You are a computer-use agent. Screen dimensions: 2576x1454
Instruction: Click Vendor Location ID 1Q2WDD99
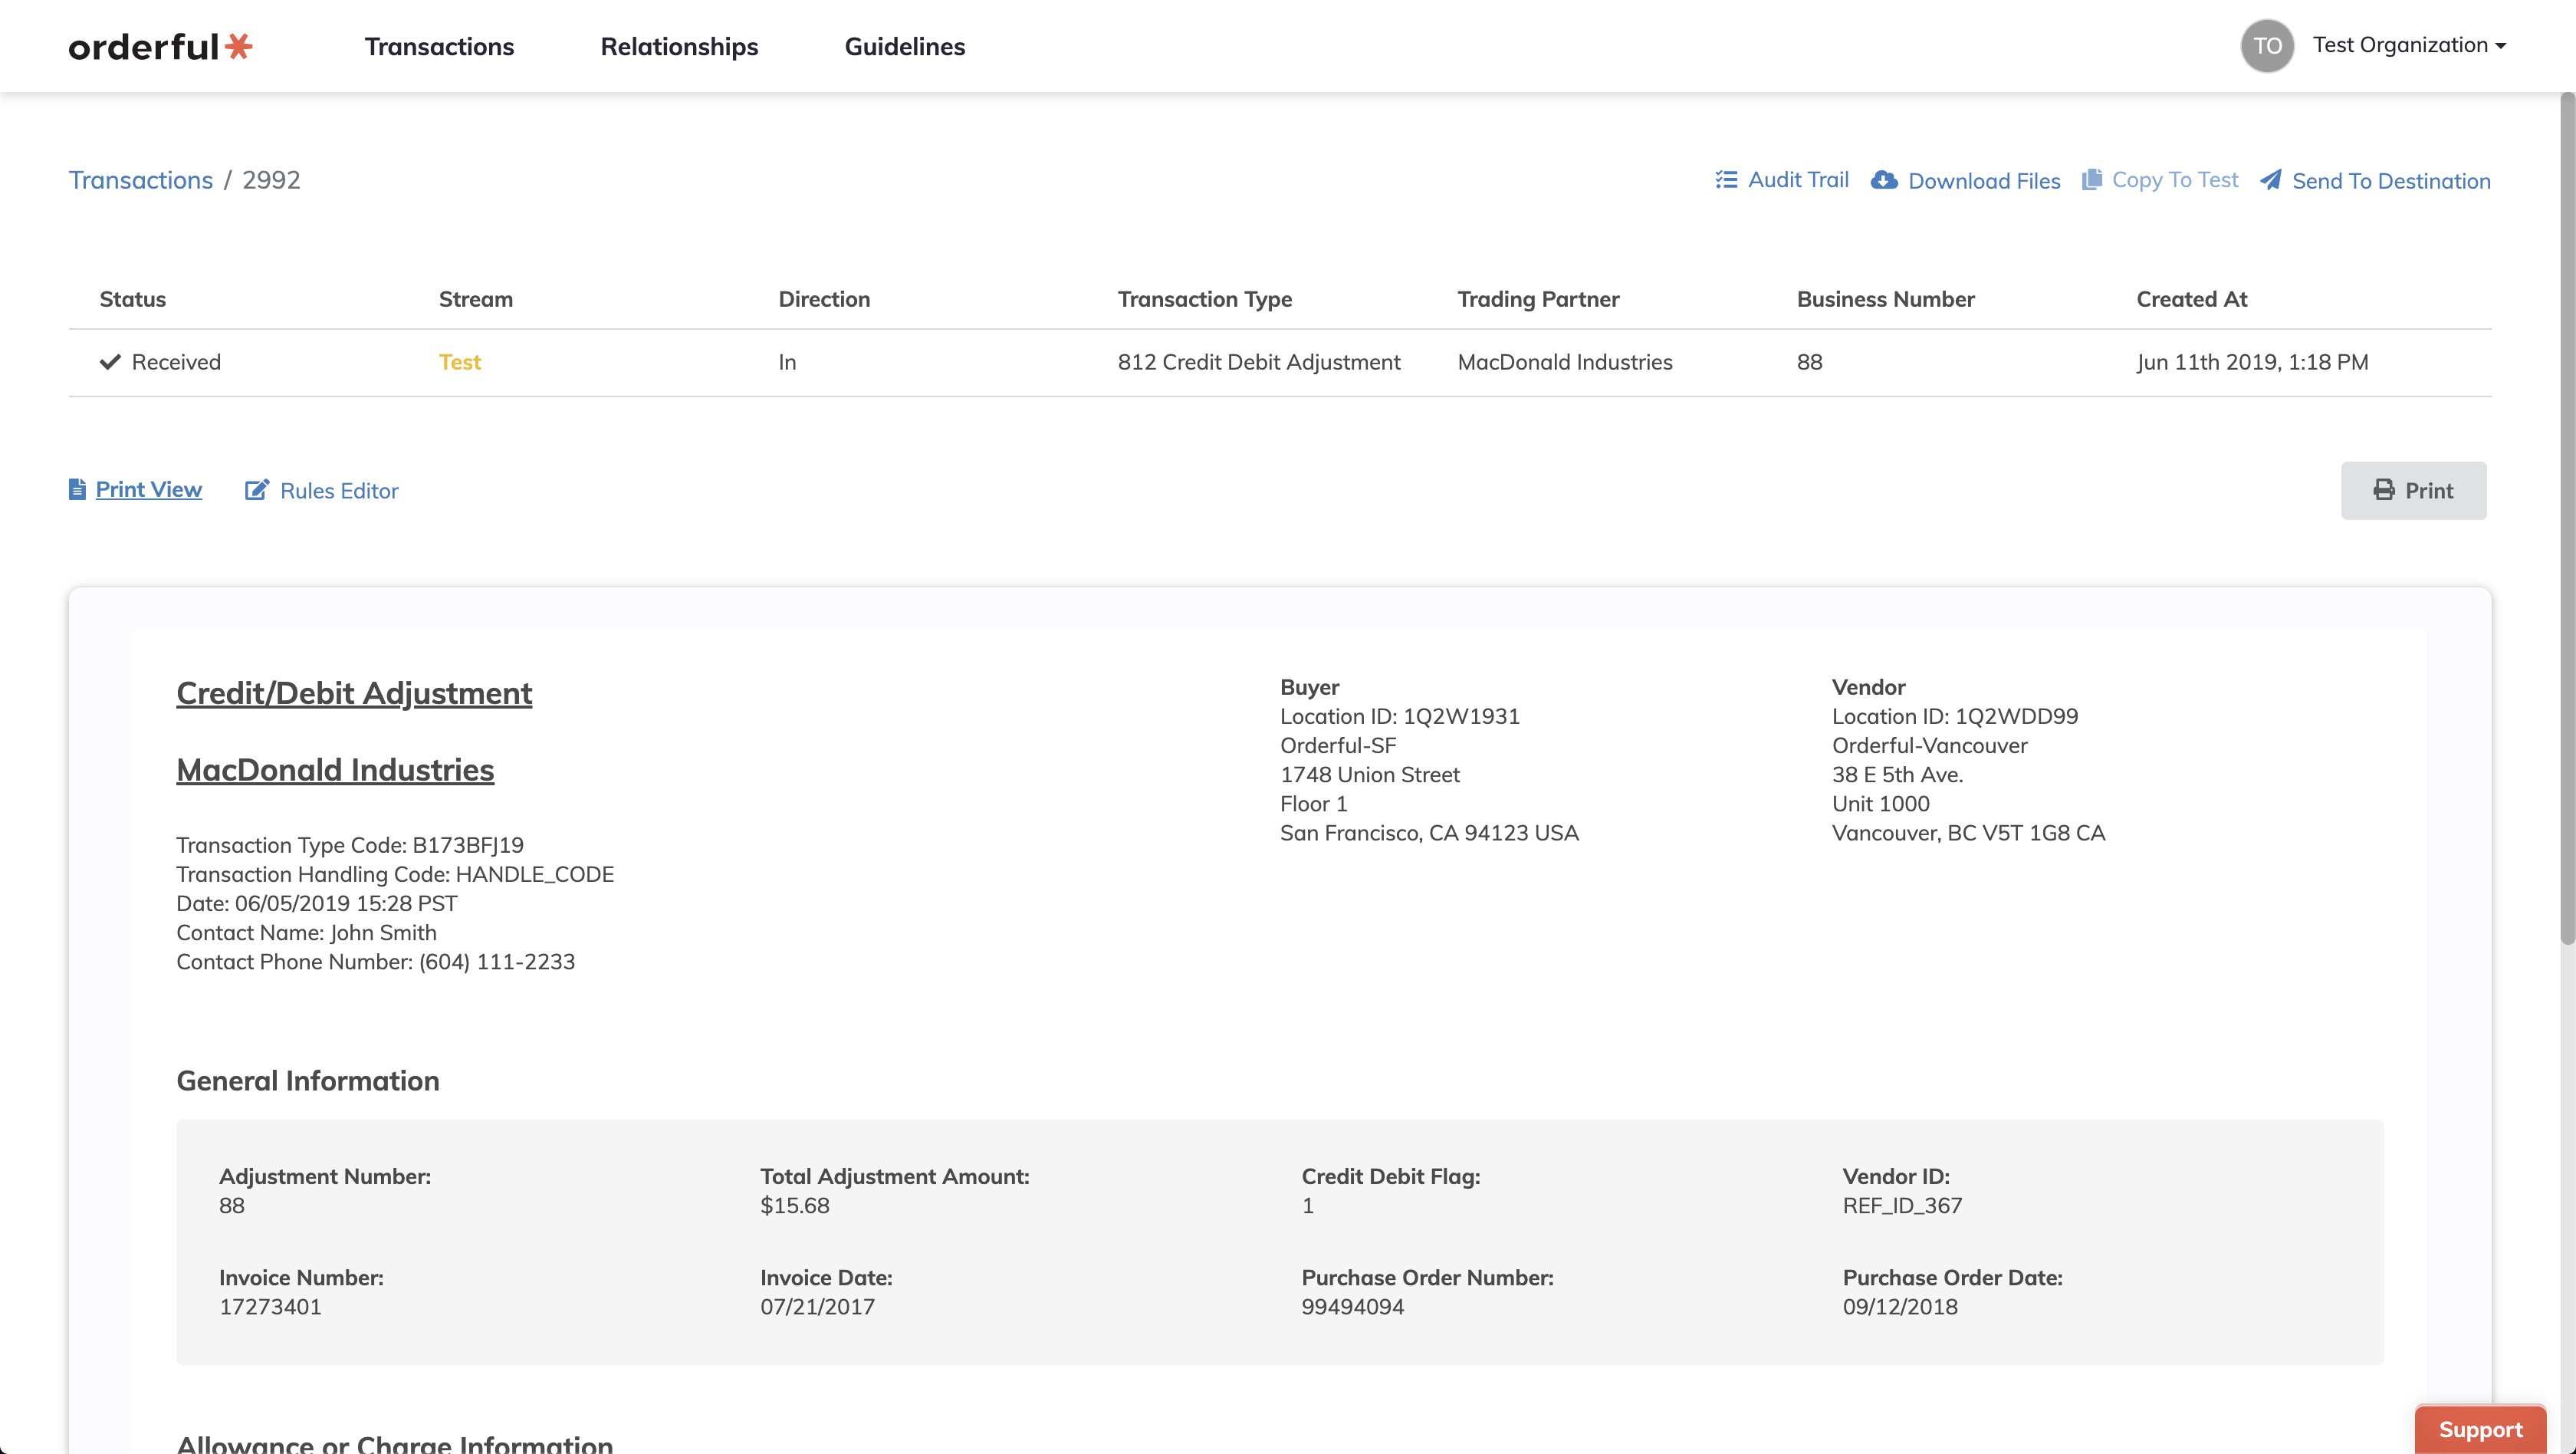click(x=1954, y=716)
